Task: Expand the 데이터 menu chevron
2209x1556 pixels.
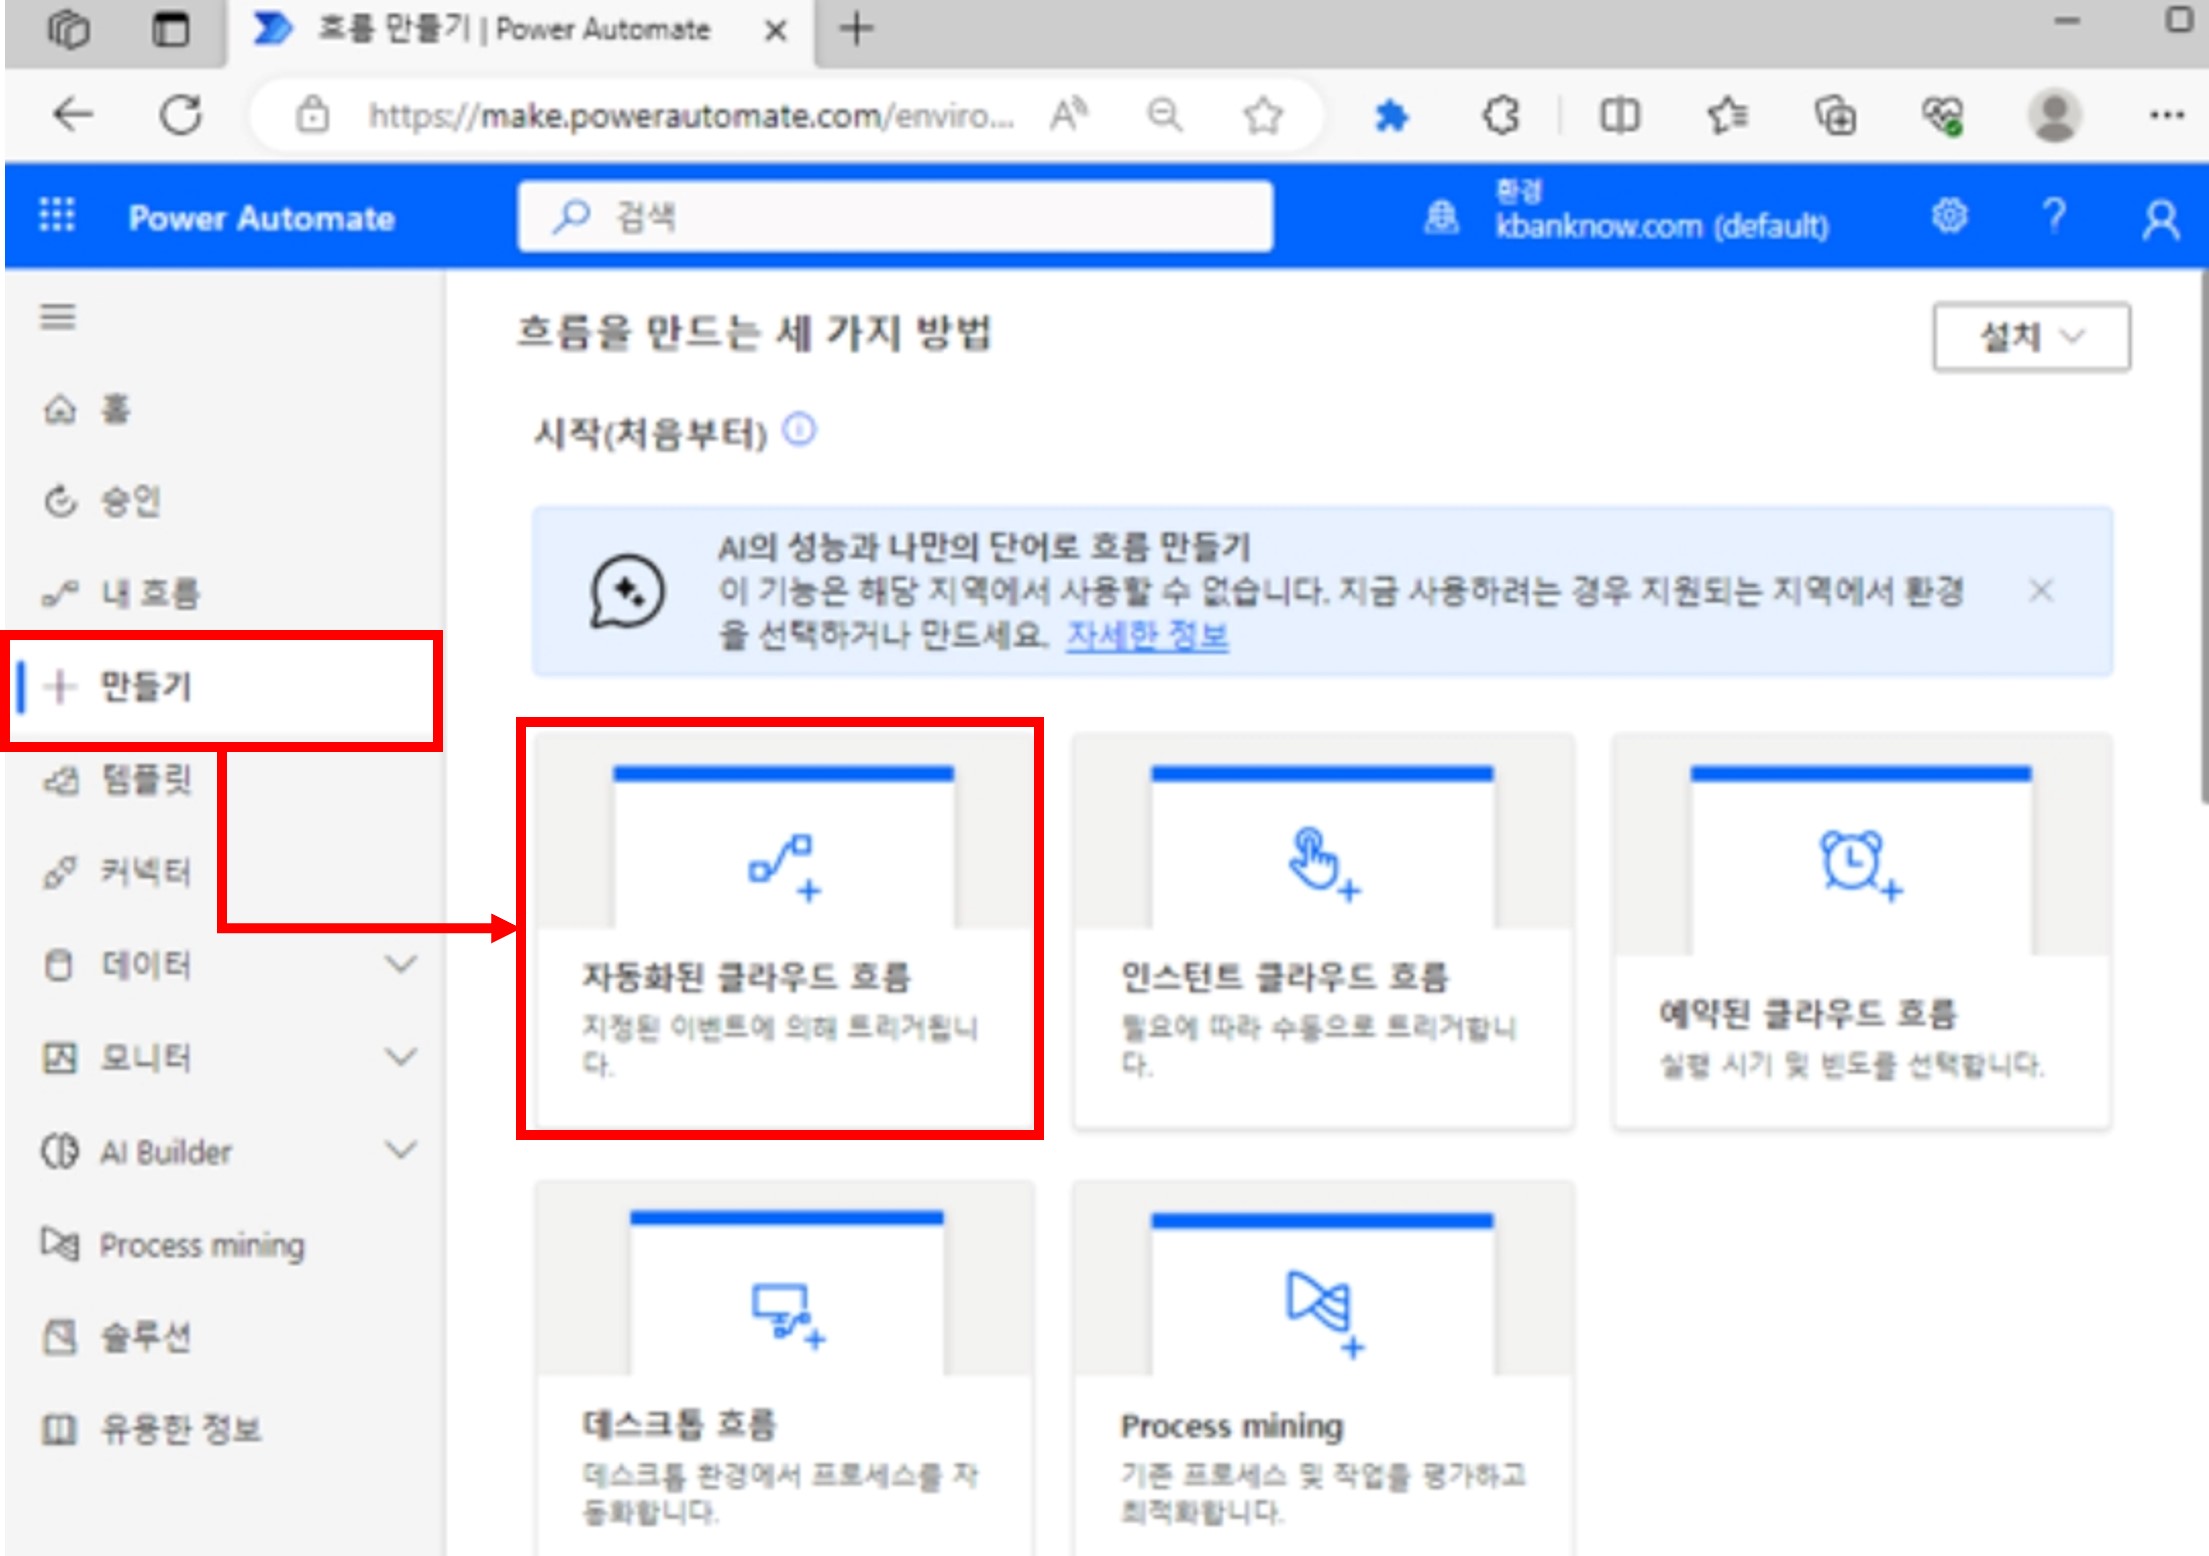Action: coord(401,965)
